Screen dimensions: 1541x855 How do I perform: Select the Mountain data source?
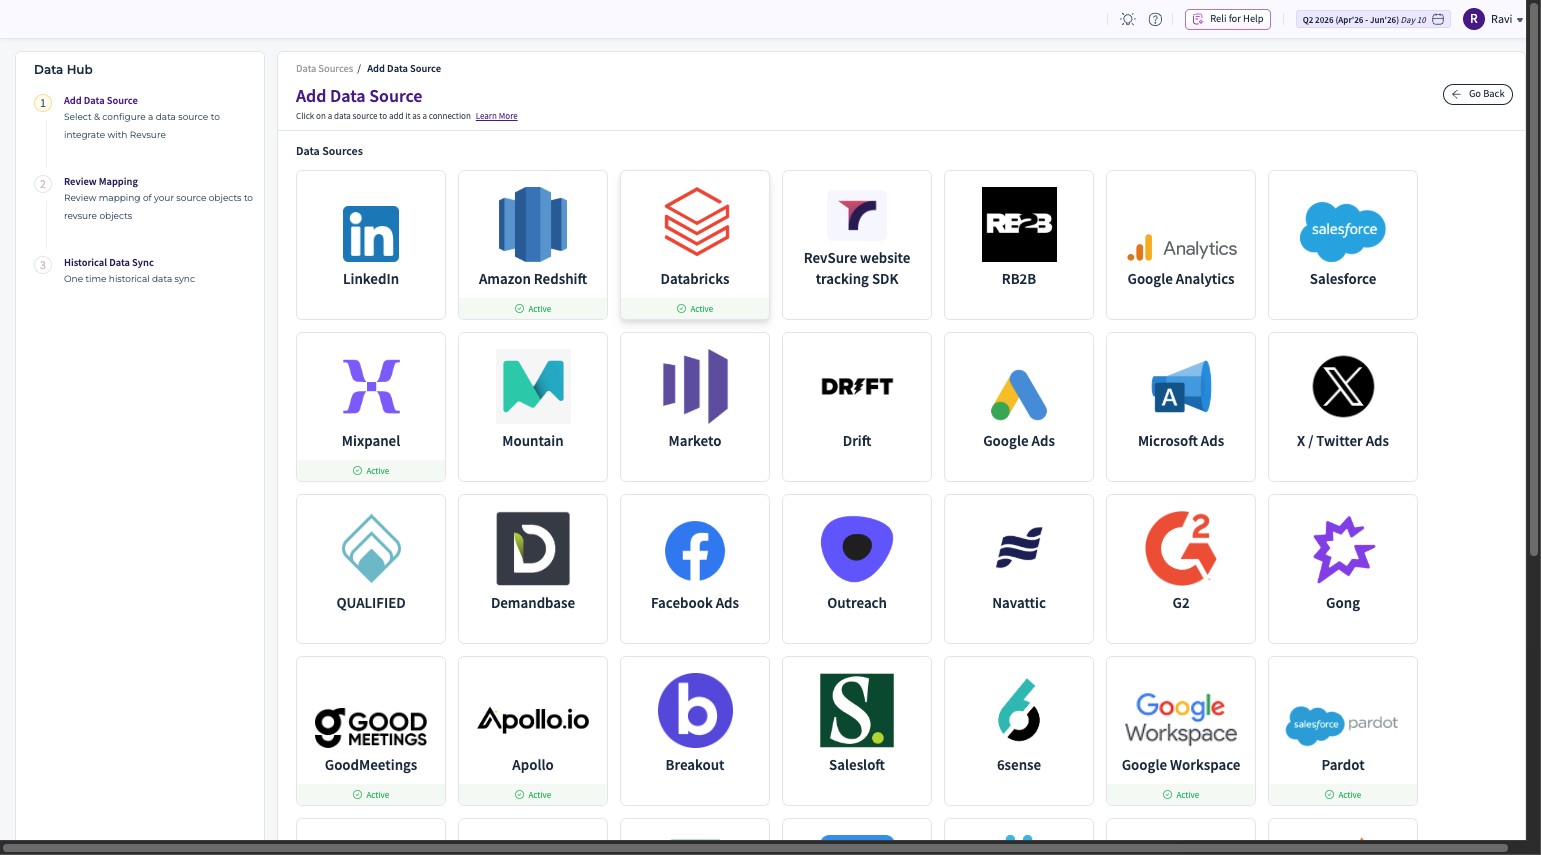tap(533, 407)
